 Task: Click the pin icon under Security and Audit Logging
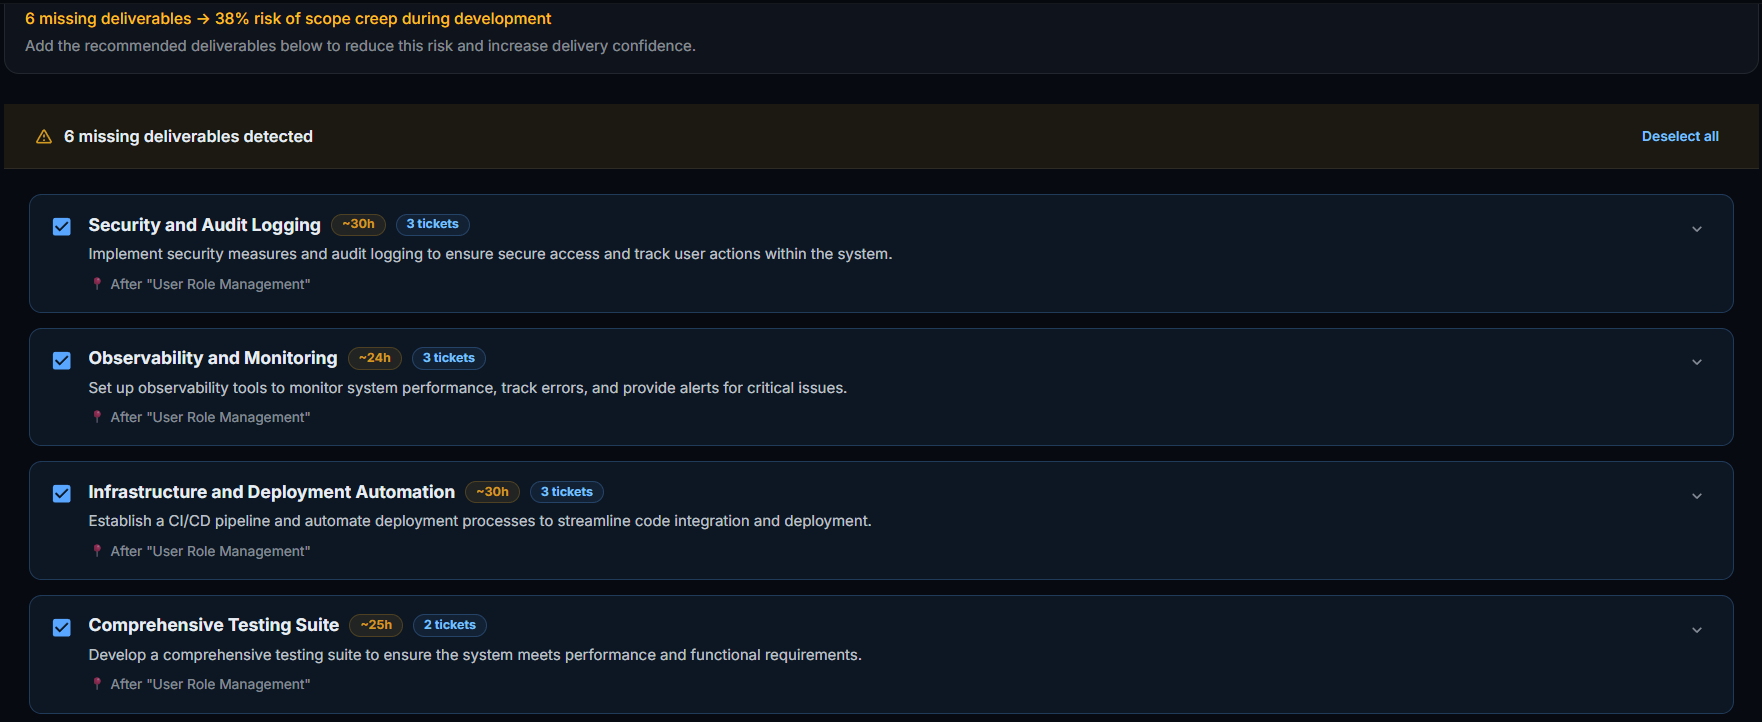[x=97, y=284]
